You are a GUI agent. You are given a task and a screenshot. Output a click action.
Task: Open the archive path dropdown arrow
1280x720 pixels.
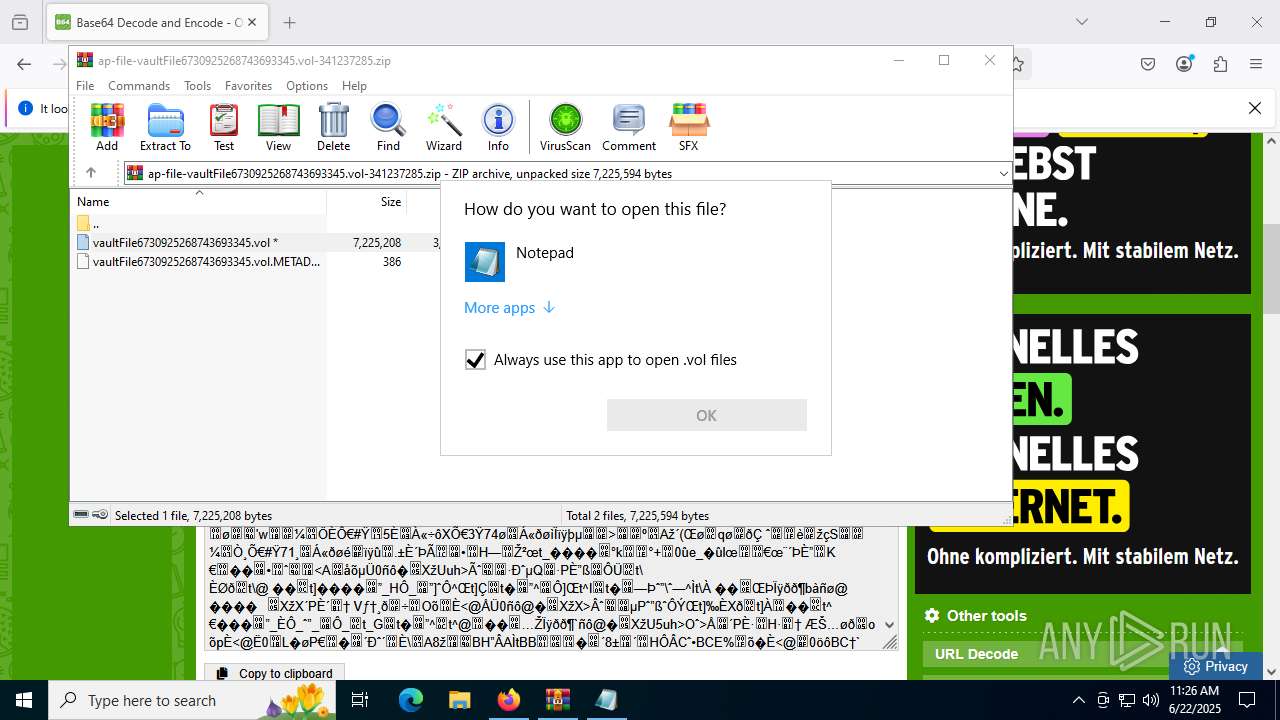click(1004, 173)
